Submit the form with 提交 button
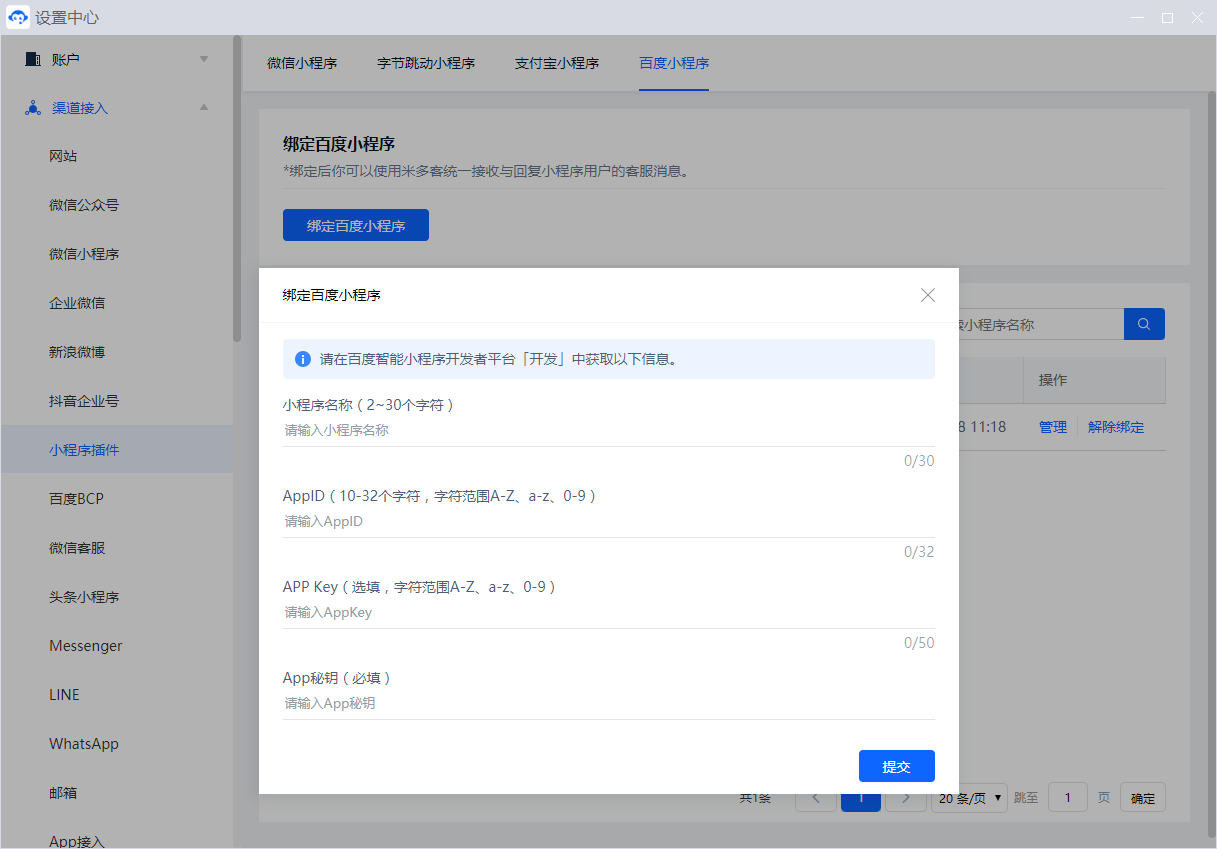The width and height of the screenshot is (1217, 849). pyautogui.click(x=896, y=766)
